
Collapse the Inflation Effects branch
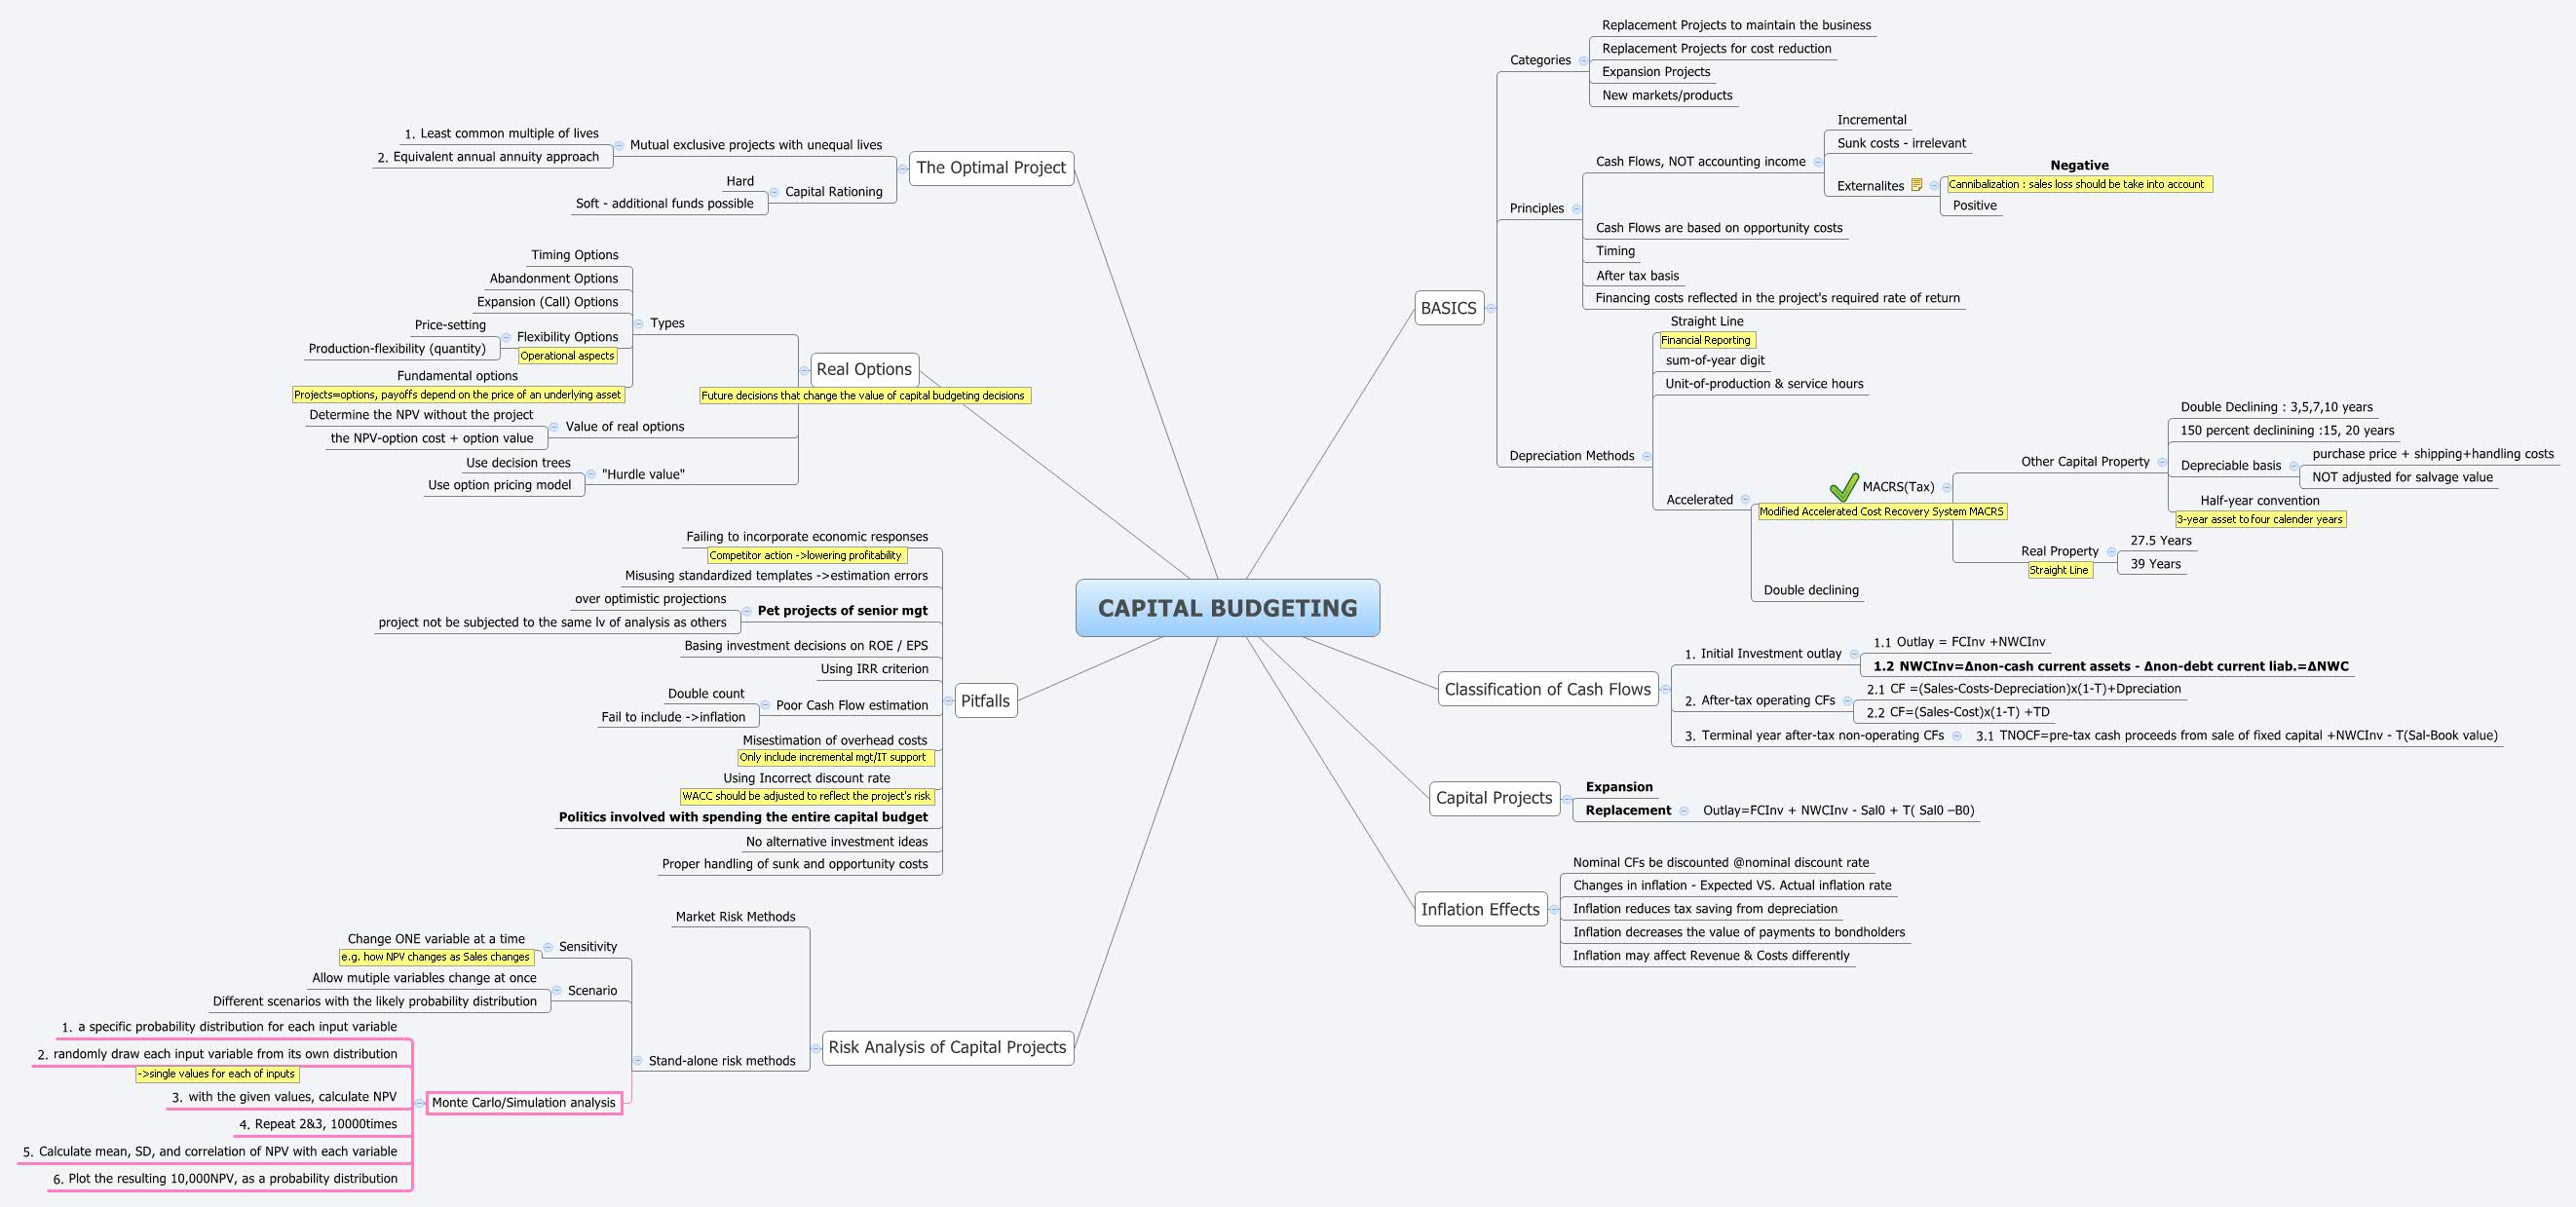point(1553,909)
